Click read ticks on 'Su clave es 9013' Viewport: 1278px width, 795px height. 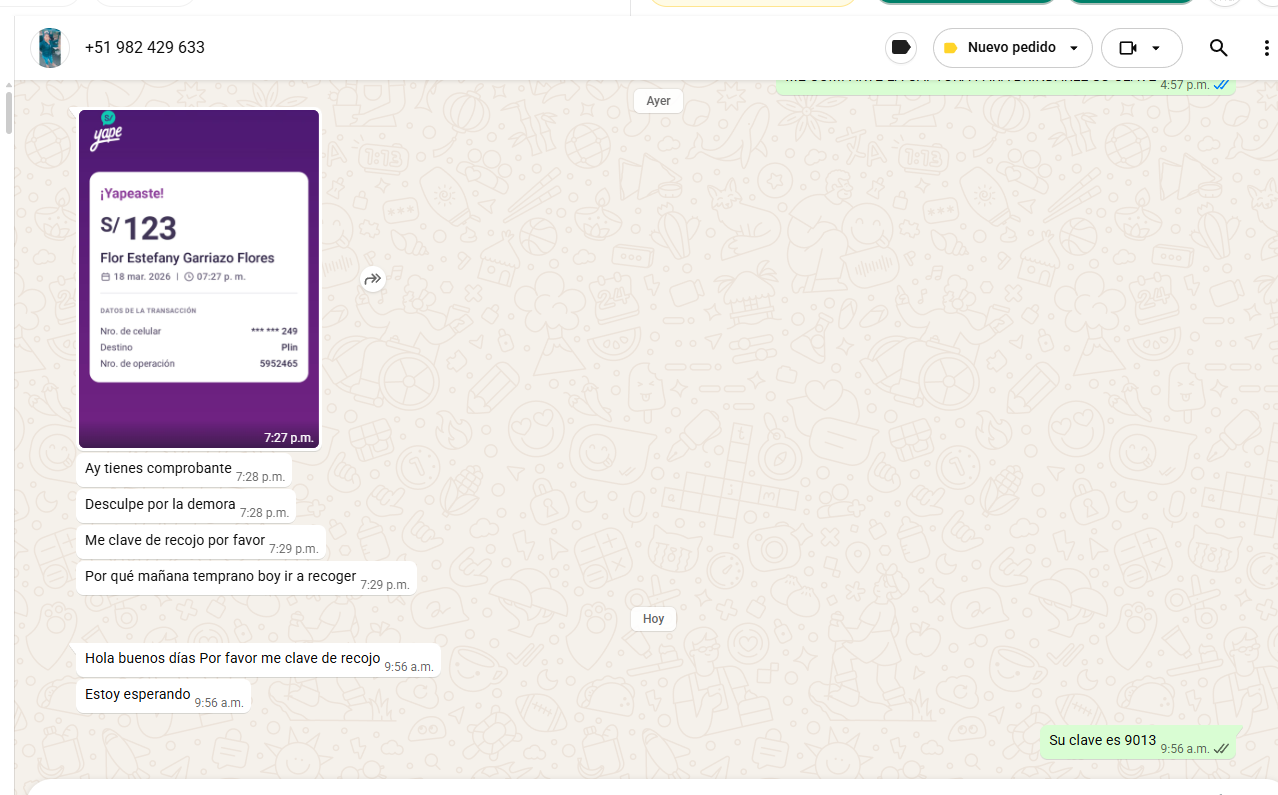1221,748
